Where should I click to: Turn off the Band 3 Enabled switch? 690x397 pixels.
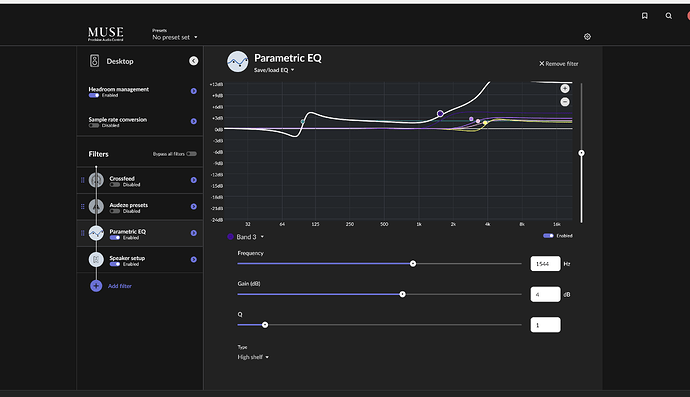548,236
